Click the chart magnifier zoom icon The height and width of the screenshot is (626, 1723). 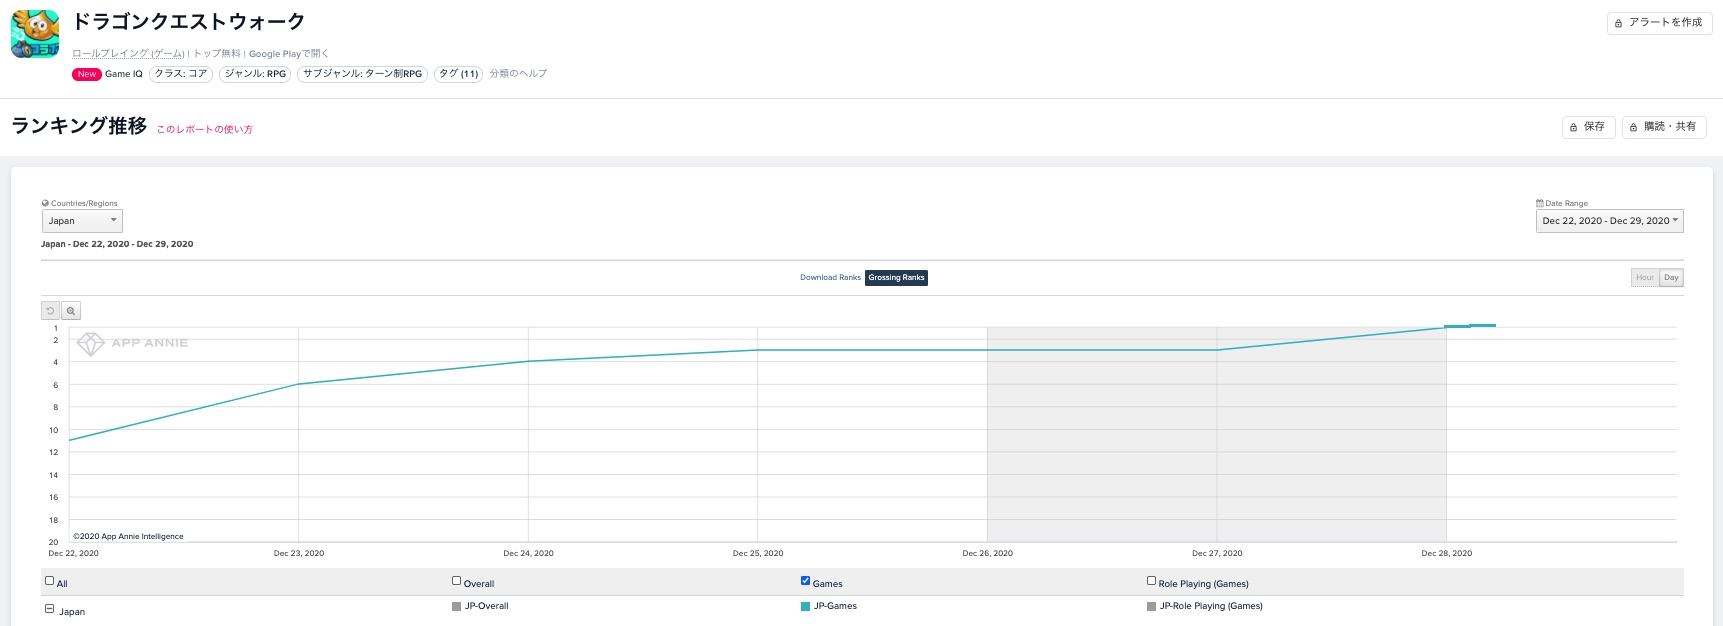coord(71,311)
